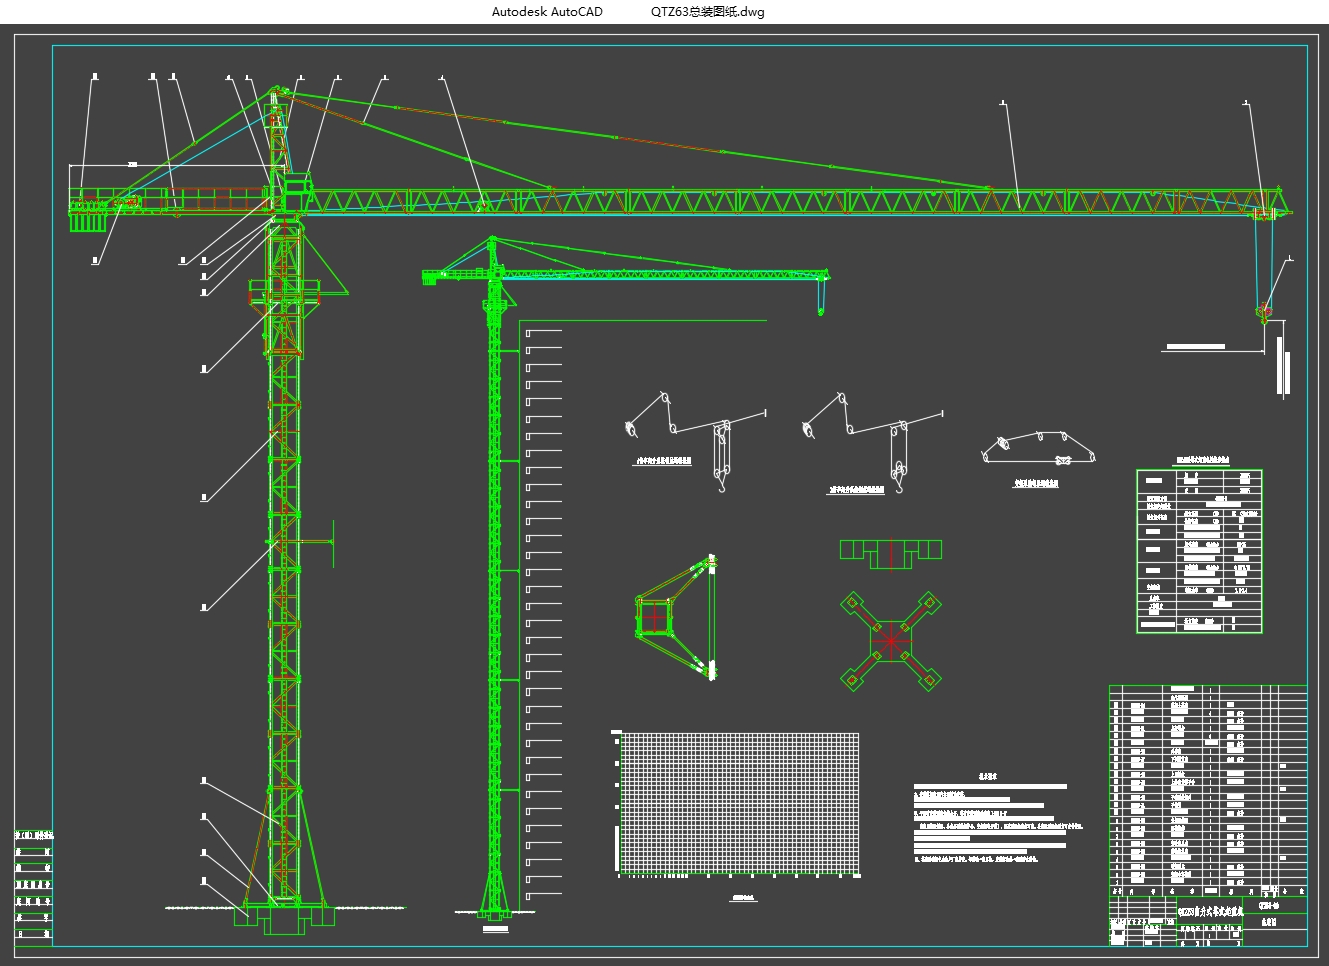The height and width of the screenshot is (966, 1329).
Task: Select the trolley rope reeving diagram on the right
Action: [1038, 450]
